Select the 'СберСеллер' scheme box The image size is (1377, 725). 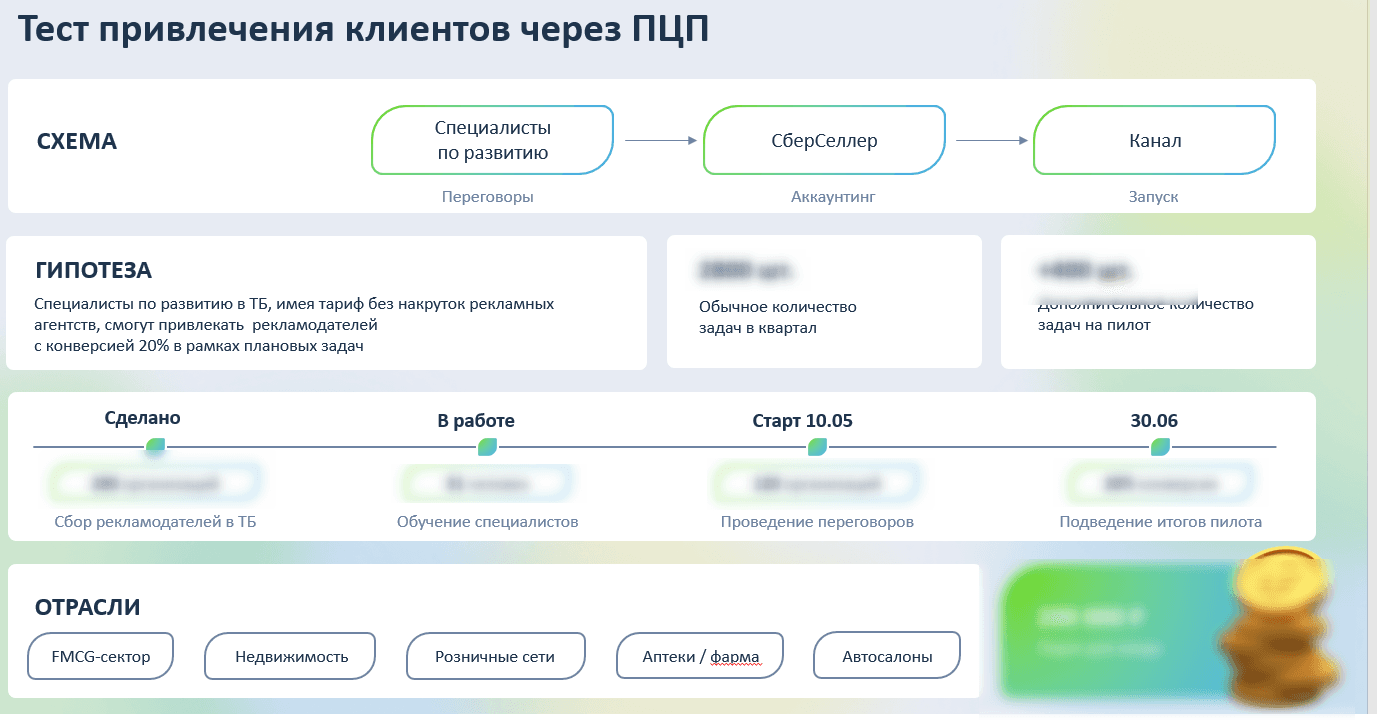(x=824, y=141)
